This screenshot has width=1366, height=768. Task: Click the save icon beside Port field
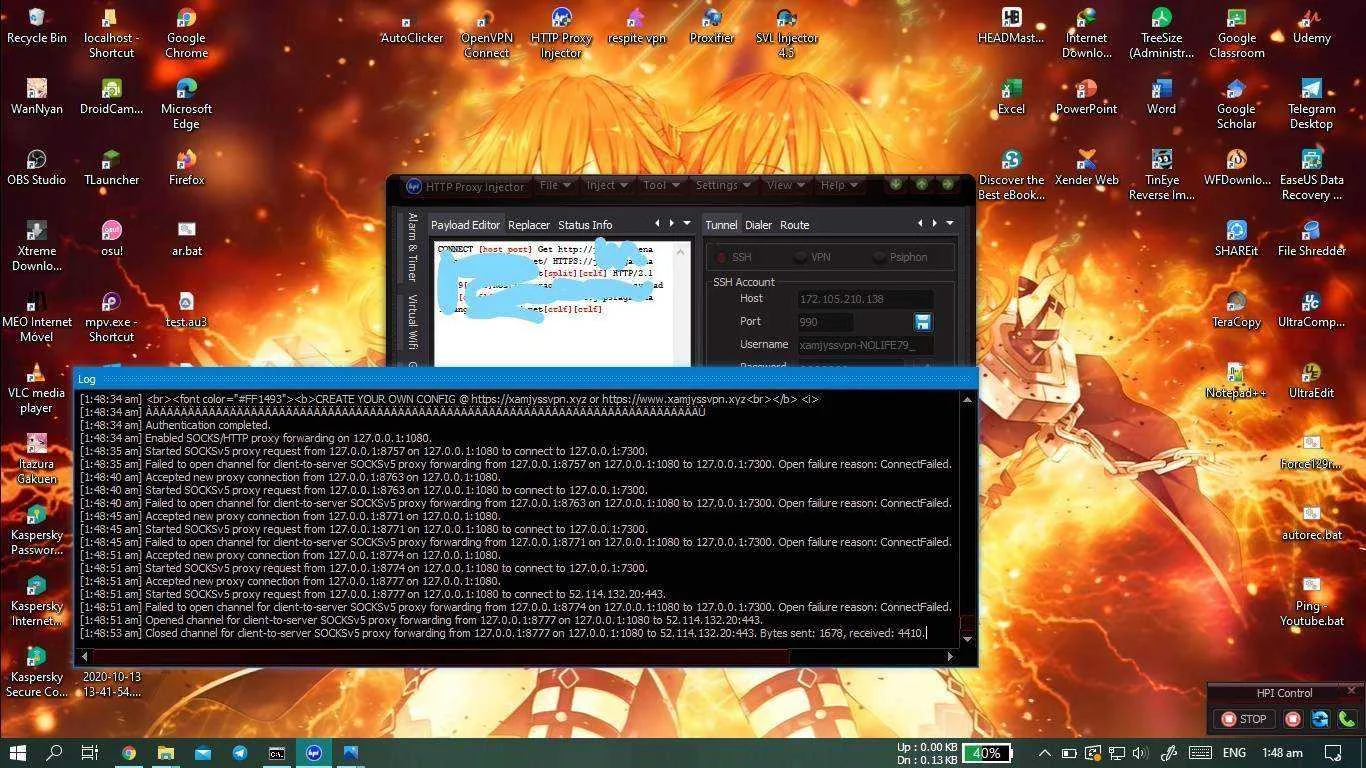click(x=922, y=322)
